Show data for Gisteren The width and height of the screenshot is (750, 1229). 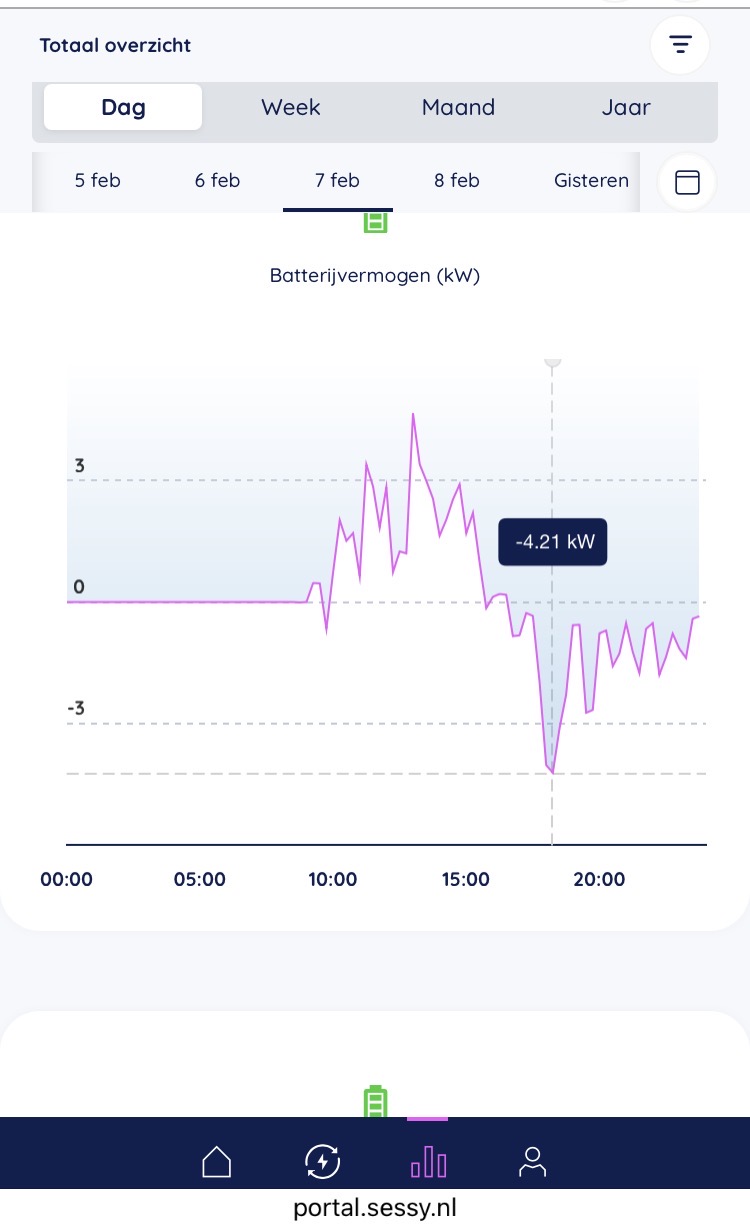(591, 181)
